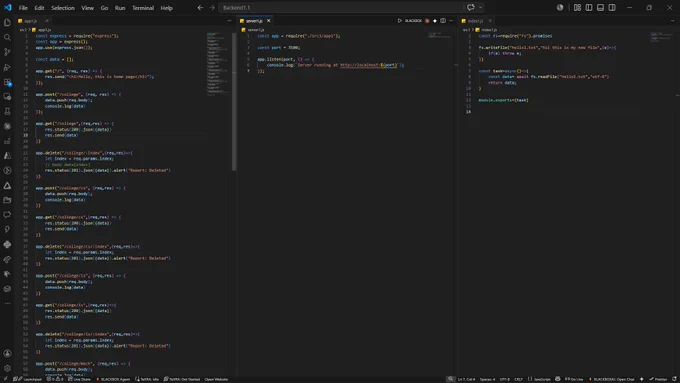Open the Run menu
The width and height of the screenshot is (680, 383).
pyautogui.click(x=120, y=8)
